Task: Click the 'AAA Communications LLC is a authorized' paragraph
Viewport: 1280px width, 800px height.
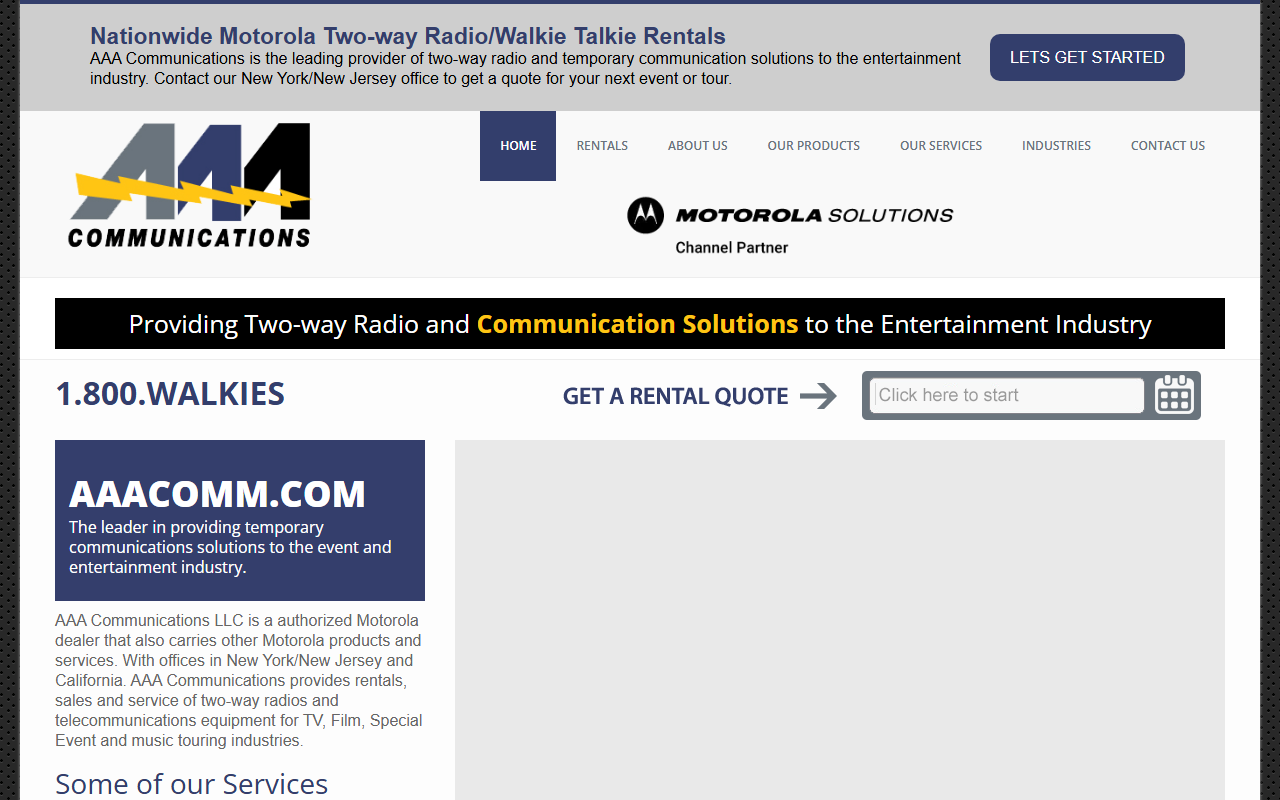Action: pos(239,680)
